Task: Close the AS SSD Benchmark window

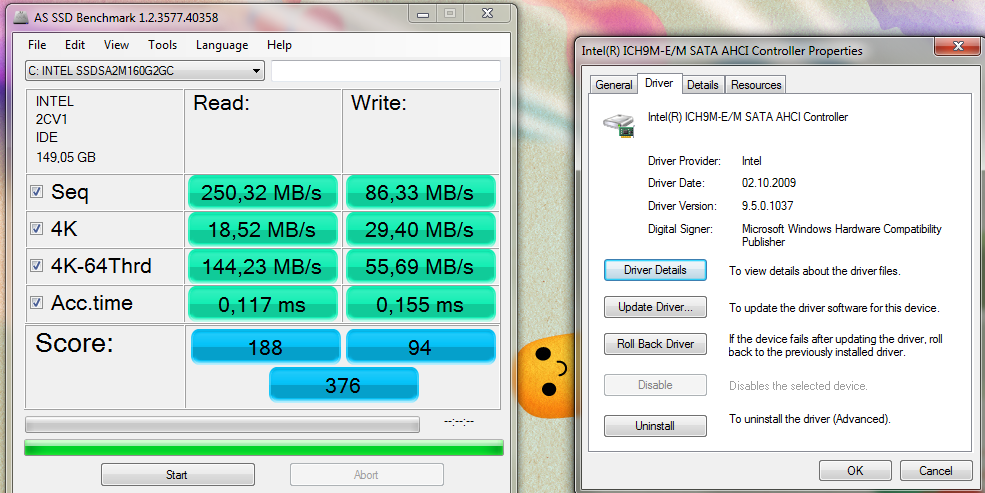Action: pos(487,14)
